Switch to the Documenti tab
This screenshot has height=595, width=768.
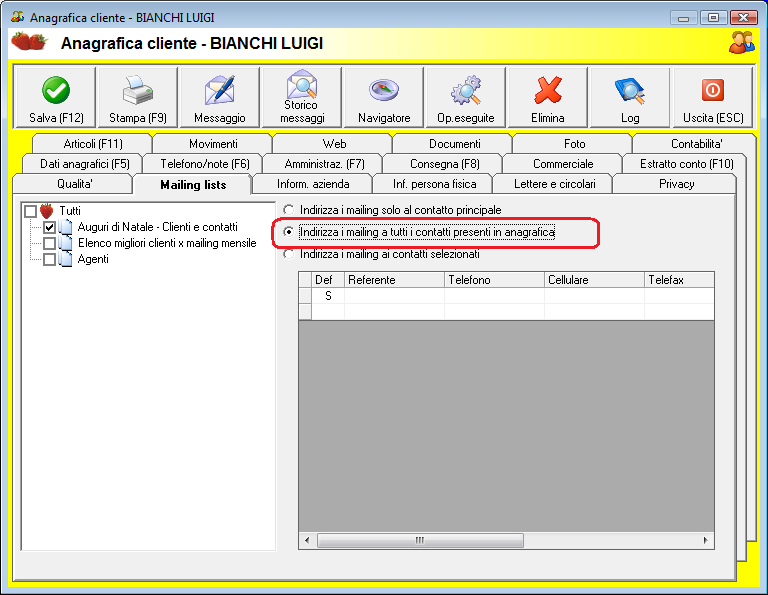point(455,143)
